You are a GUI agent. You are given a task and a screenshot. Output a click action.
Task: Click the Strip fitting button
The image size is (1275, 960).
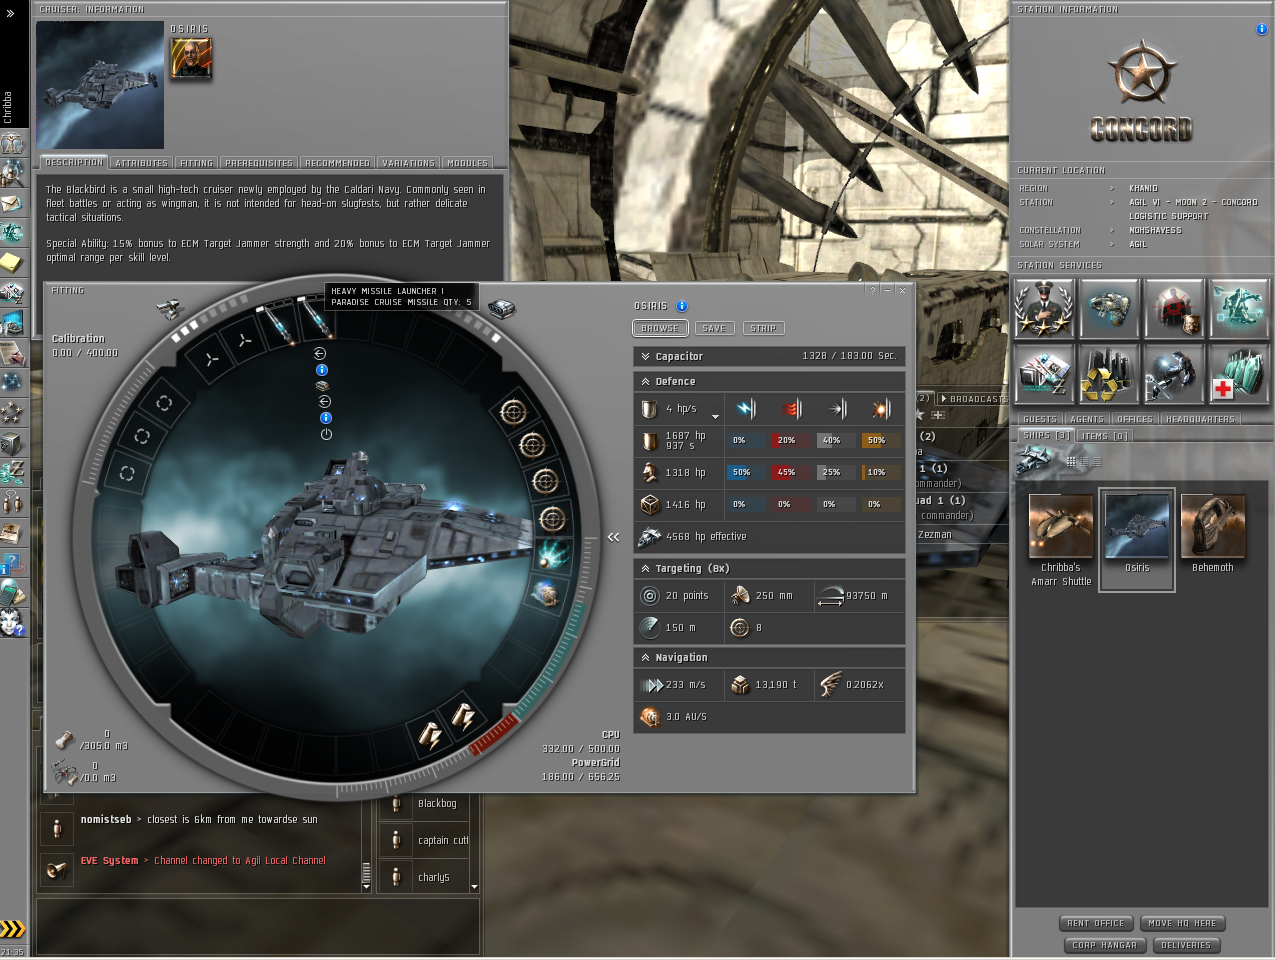pos(763,328)
